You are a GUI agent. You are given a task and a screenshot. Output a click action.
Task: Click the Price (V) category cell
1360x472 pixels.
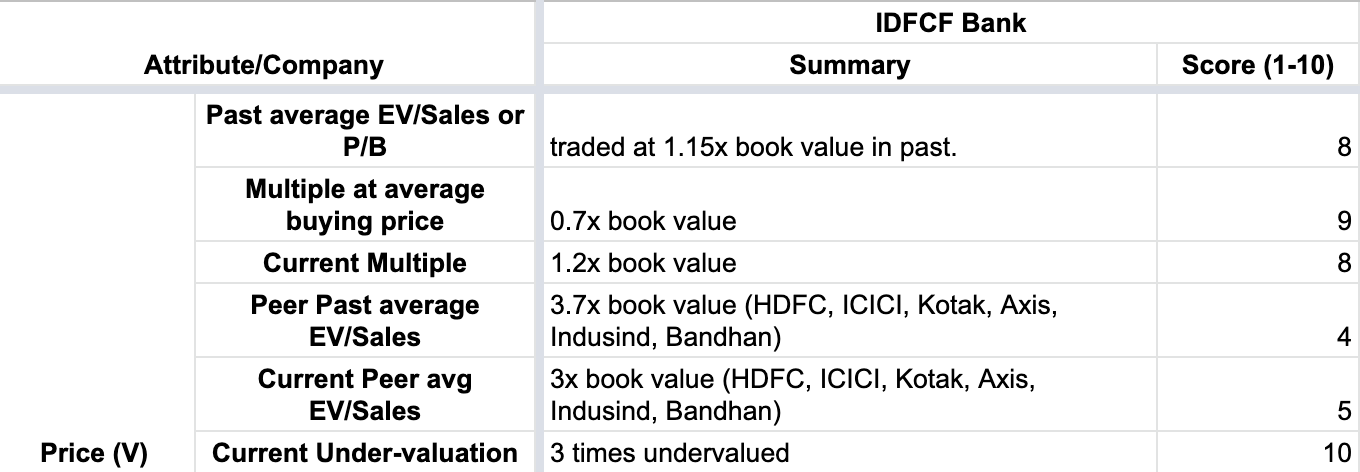(x=94, y=453)
